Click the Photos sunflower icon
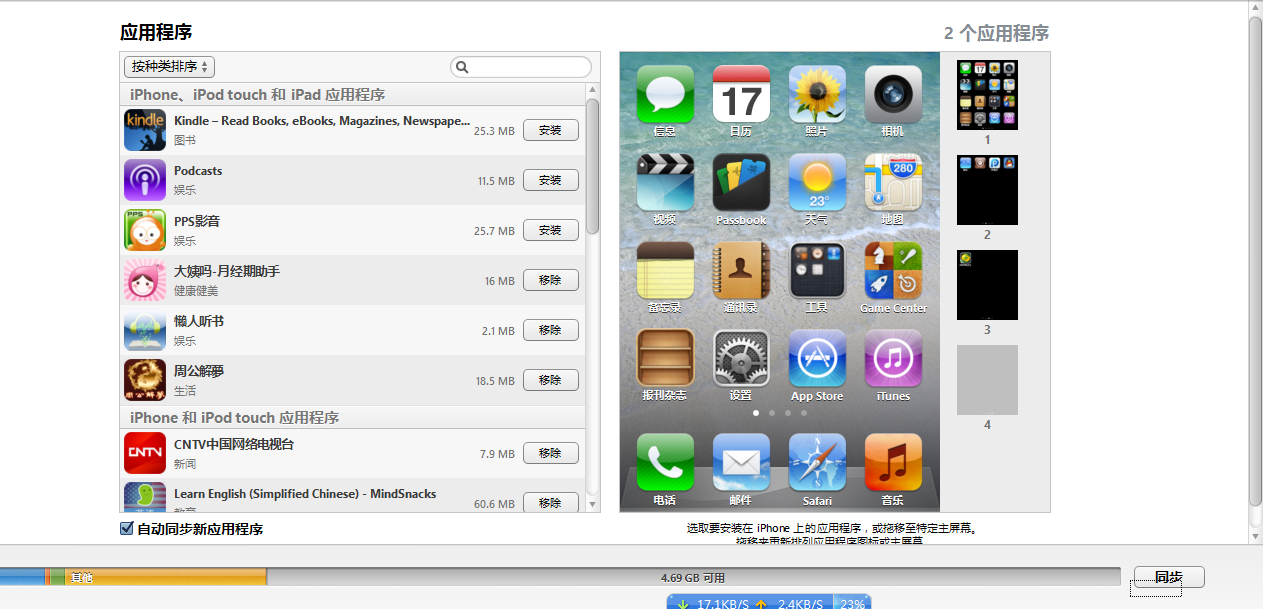The image size is (1263, 609). (817, 95)
